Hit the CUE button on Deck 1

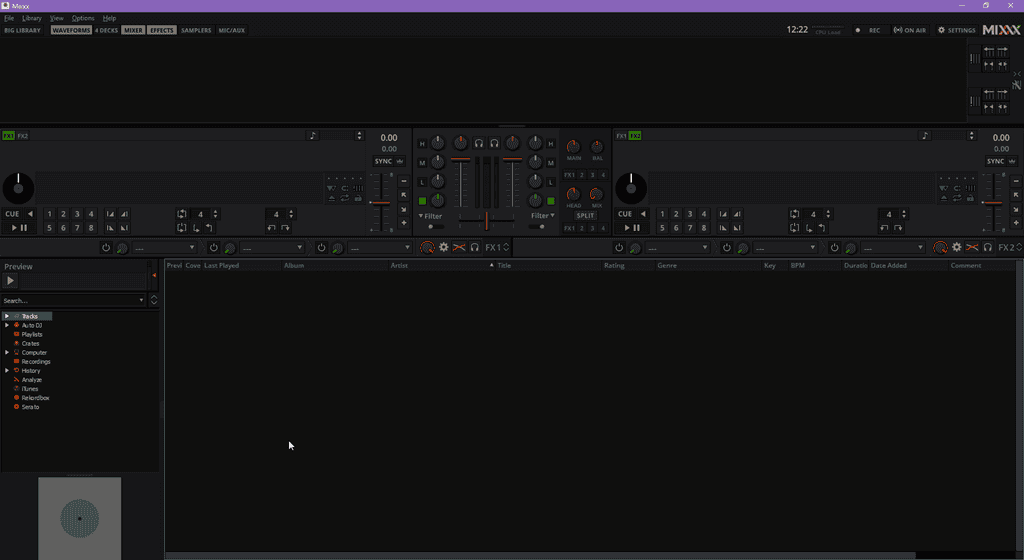point(12,214)
